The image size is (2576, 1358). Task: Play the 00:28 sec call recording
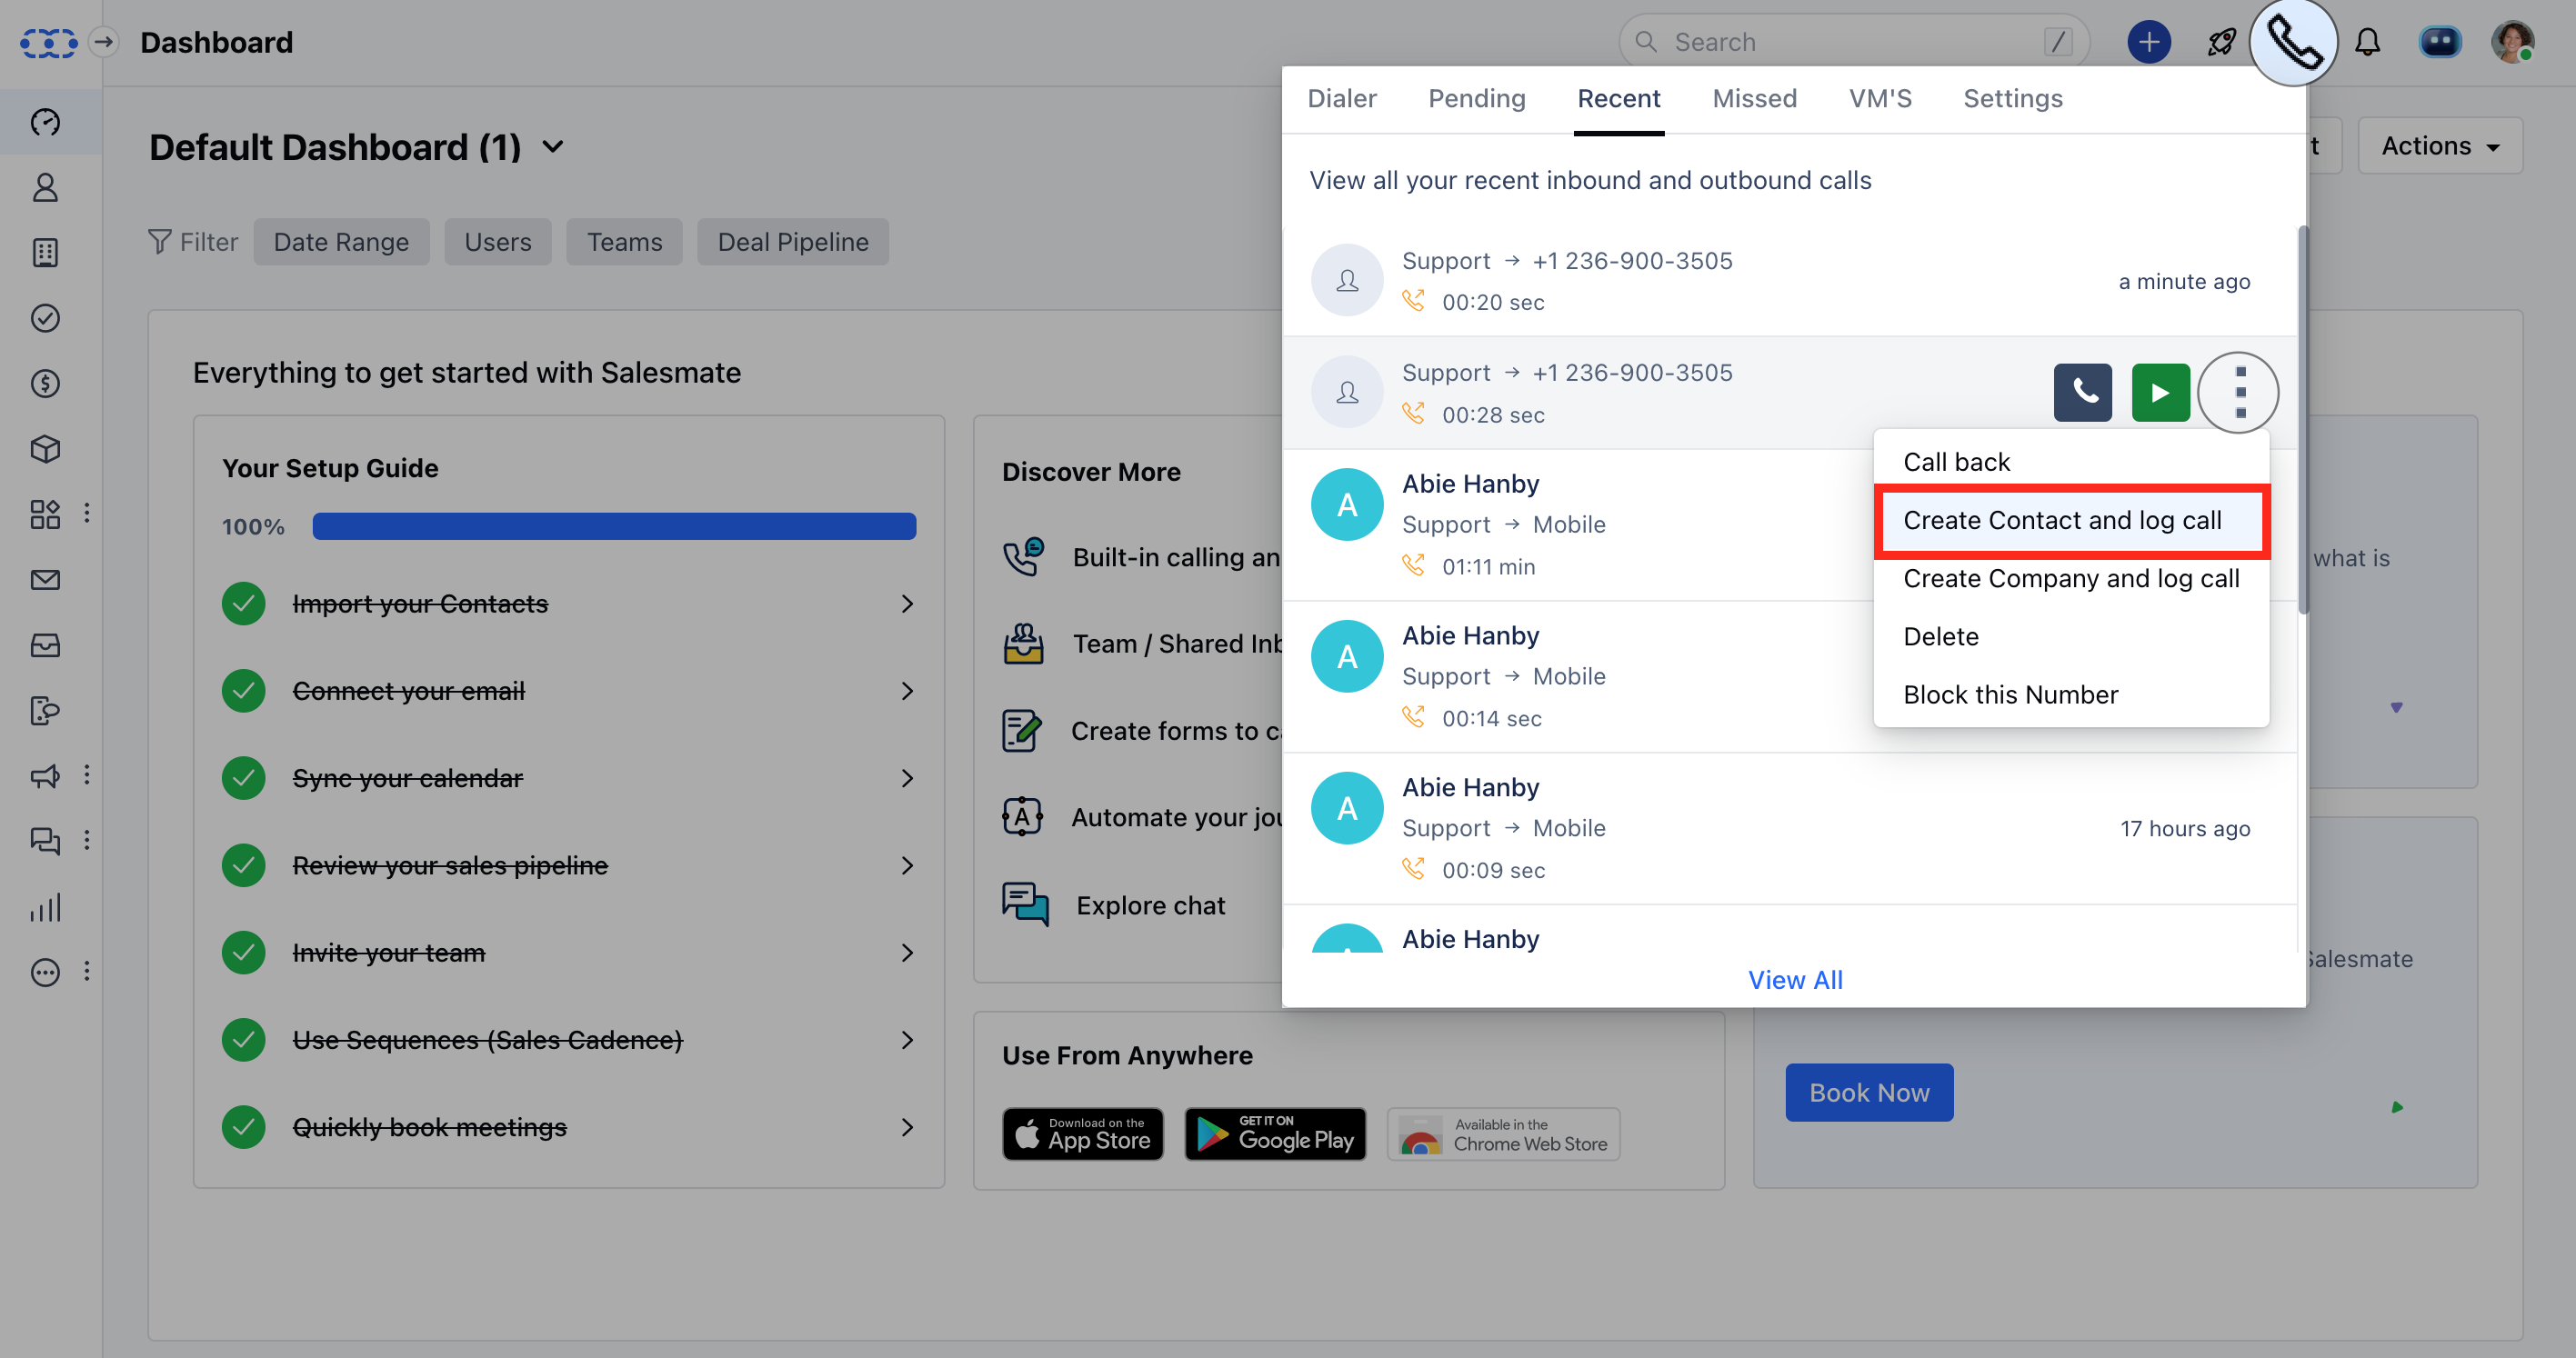pyautogui.click(x=2160, y=392)
